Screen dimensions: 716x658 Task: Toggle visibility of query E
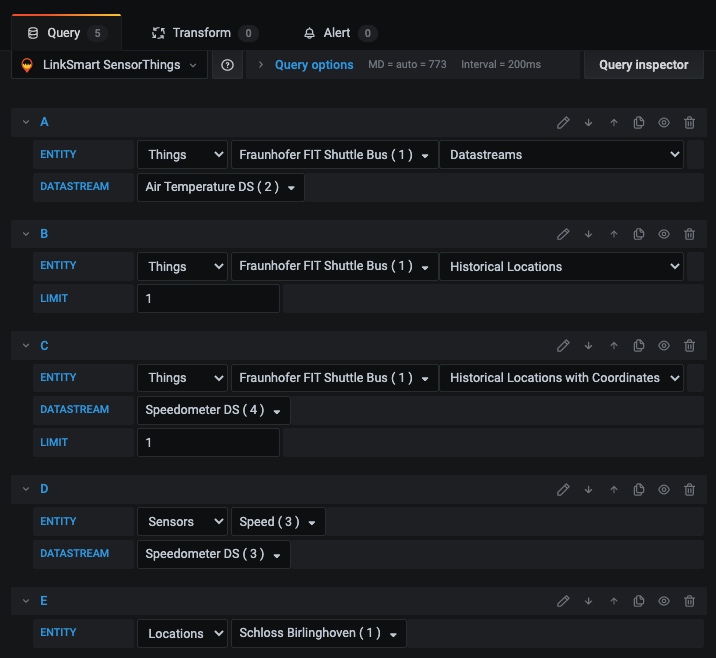(664, 601)
